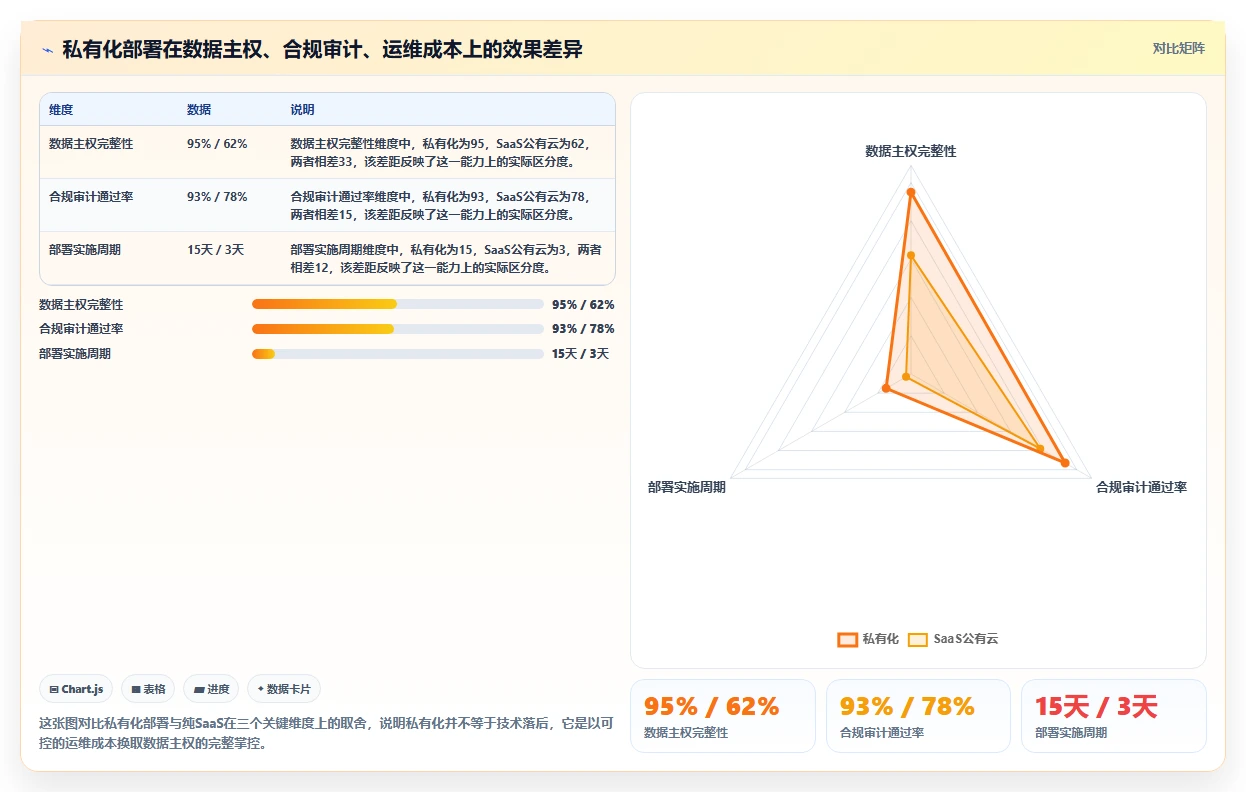Click the description mentioning 相差12
Viewport: 1246px width, 792px height.
[446, 258]
